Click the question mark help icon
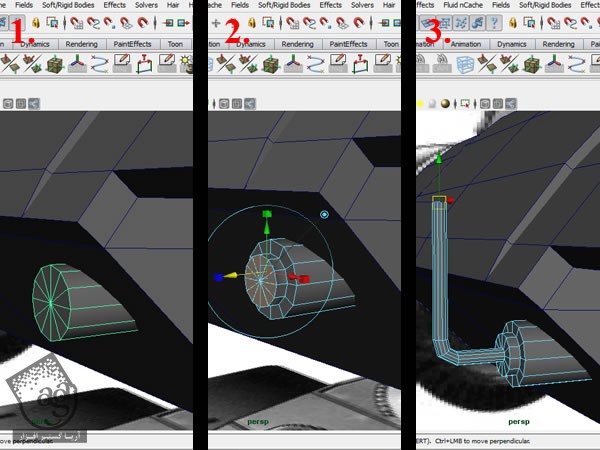 pyautogui.click(x=493, y=23)
